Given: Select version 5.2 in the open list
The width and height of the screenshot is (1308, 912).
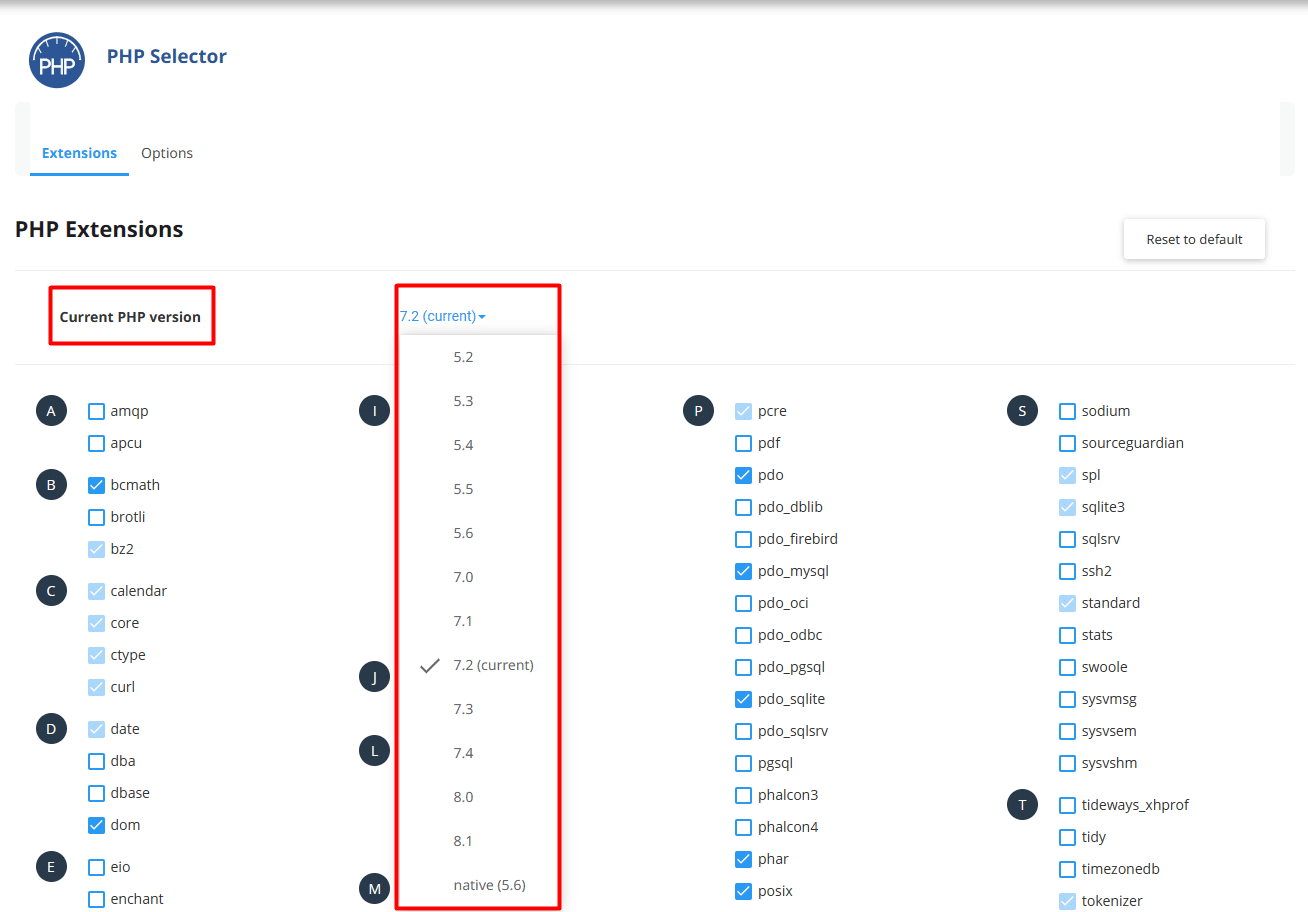Looking at the screenshot, I should click(463, 356).
